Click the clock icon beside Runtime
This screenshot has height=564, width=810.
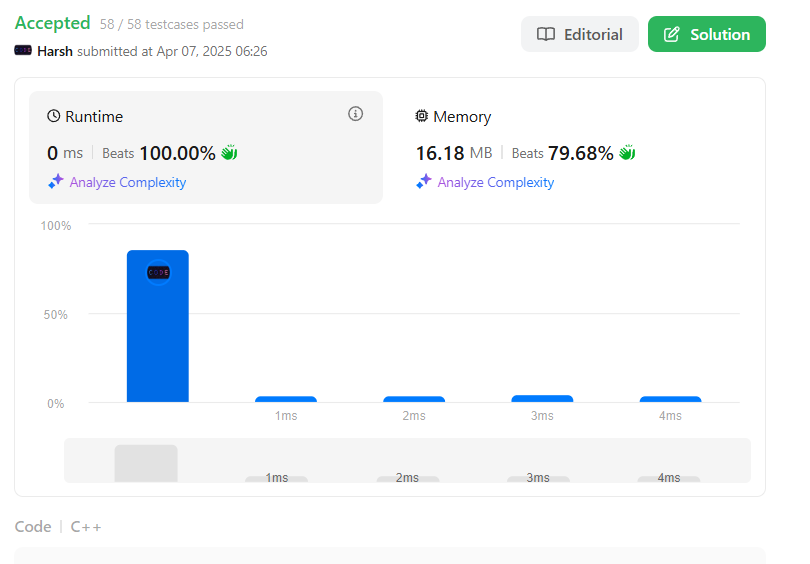pos(54,116)
